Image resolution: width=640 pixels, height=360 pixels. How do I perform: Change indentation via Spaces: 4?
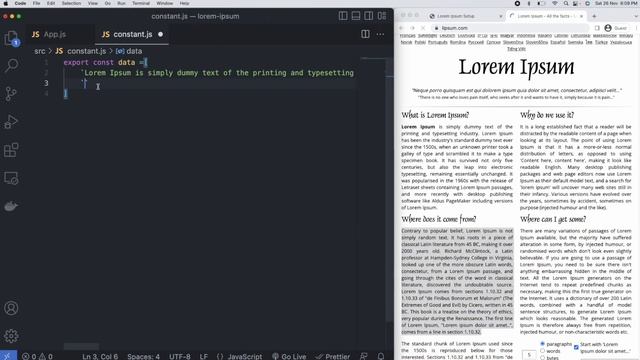point(143,356)
